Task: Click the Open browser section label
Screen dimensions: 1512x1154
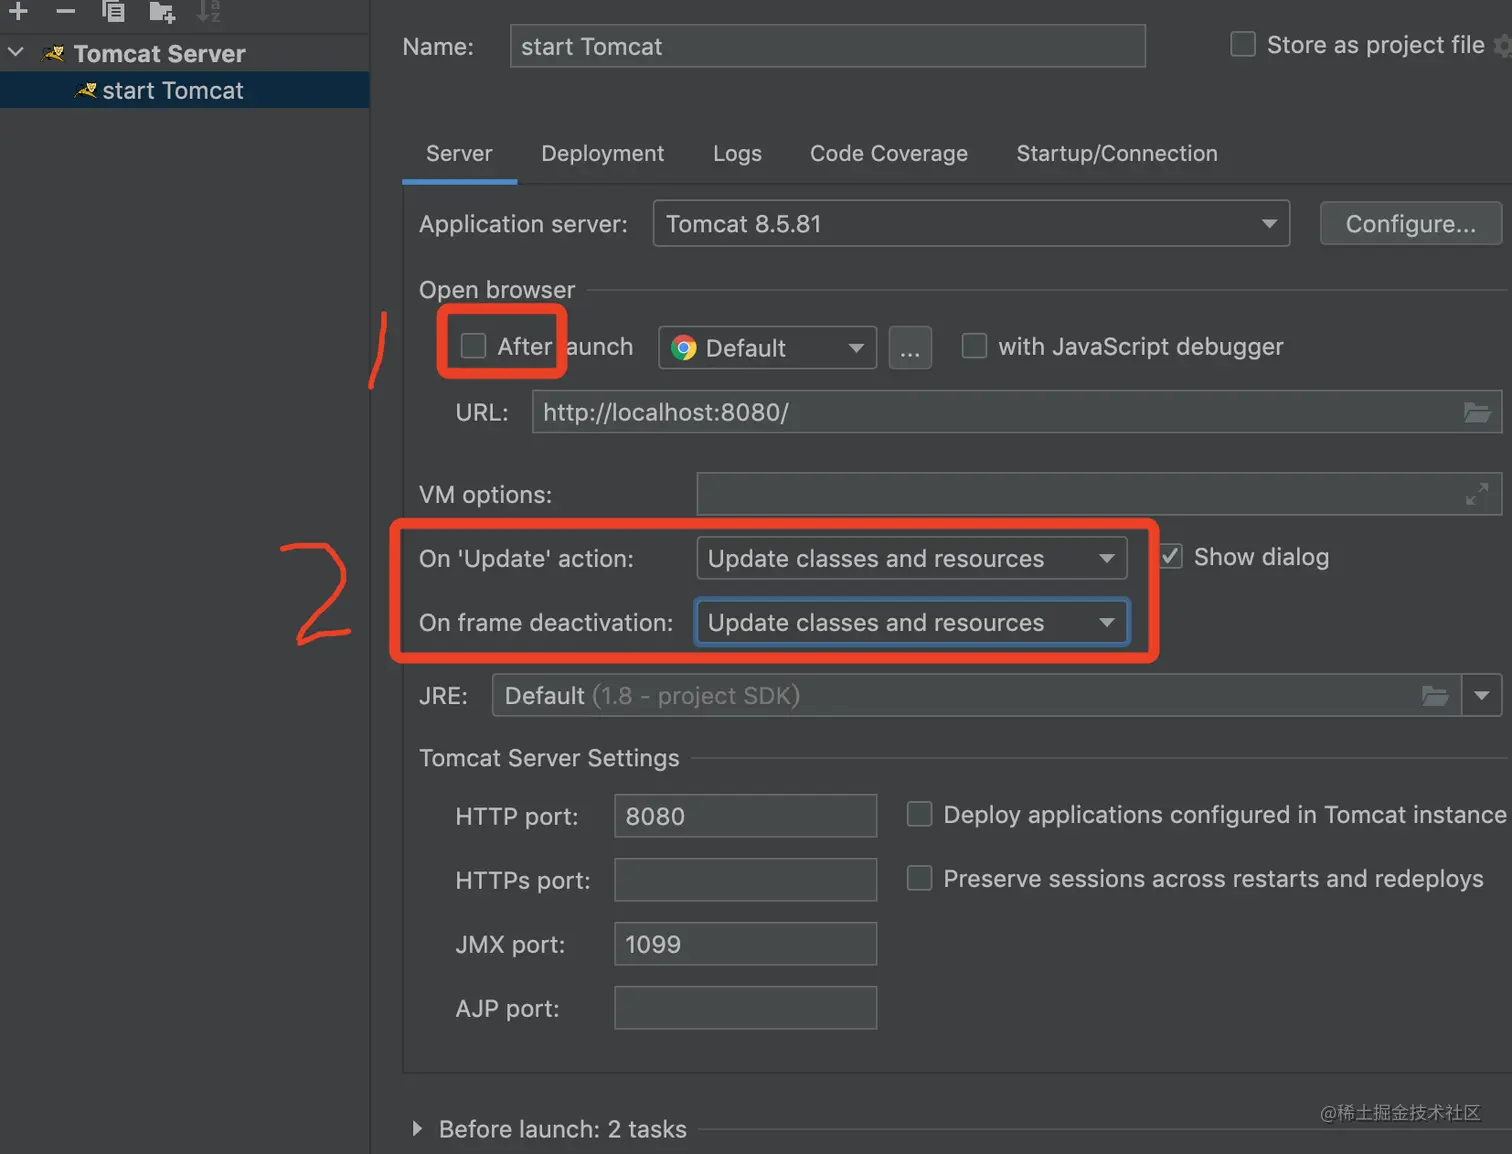Action: 497,290
